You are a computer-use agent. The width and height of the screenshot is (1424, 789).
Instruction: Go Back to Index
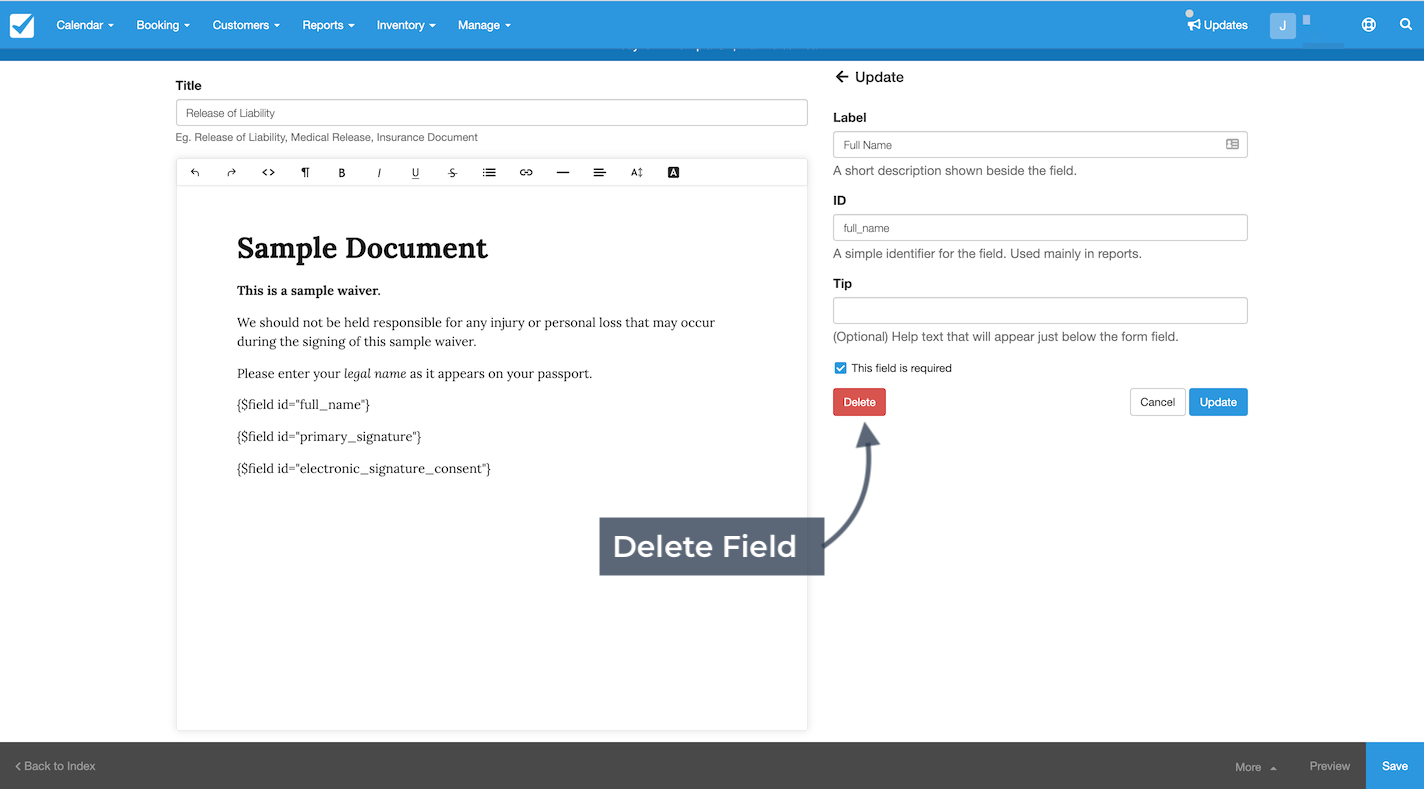tap(55, 766)
